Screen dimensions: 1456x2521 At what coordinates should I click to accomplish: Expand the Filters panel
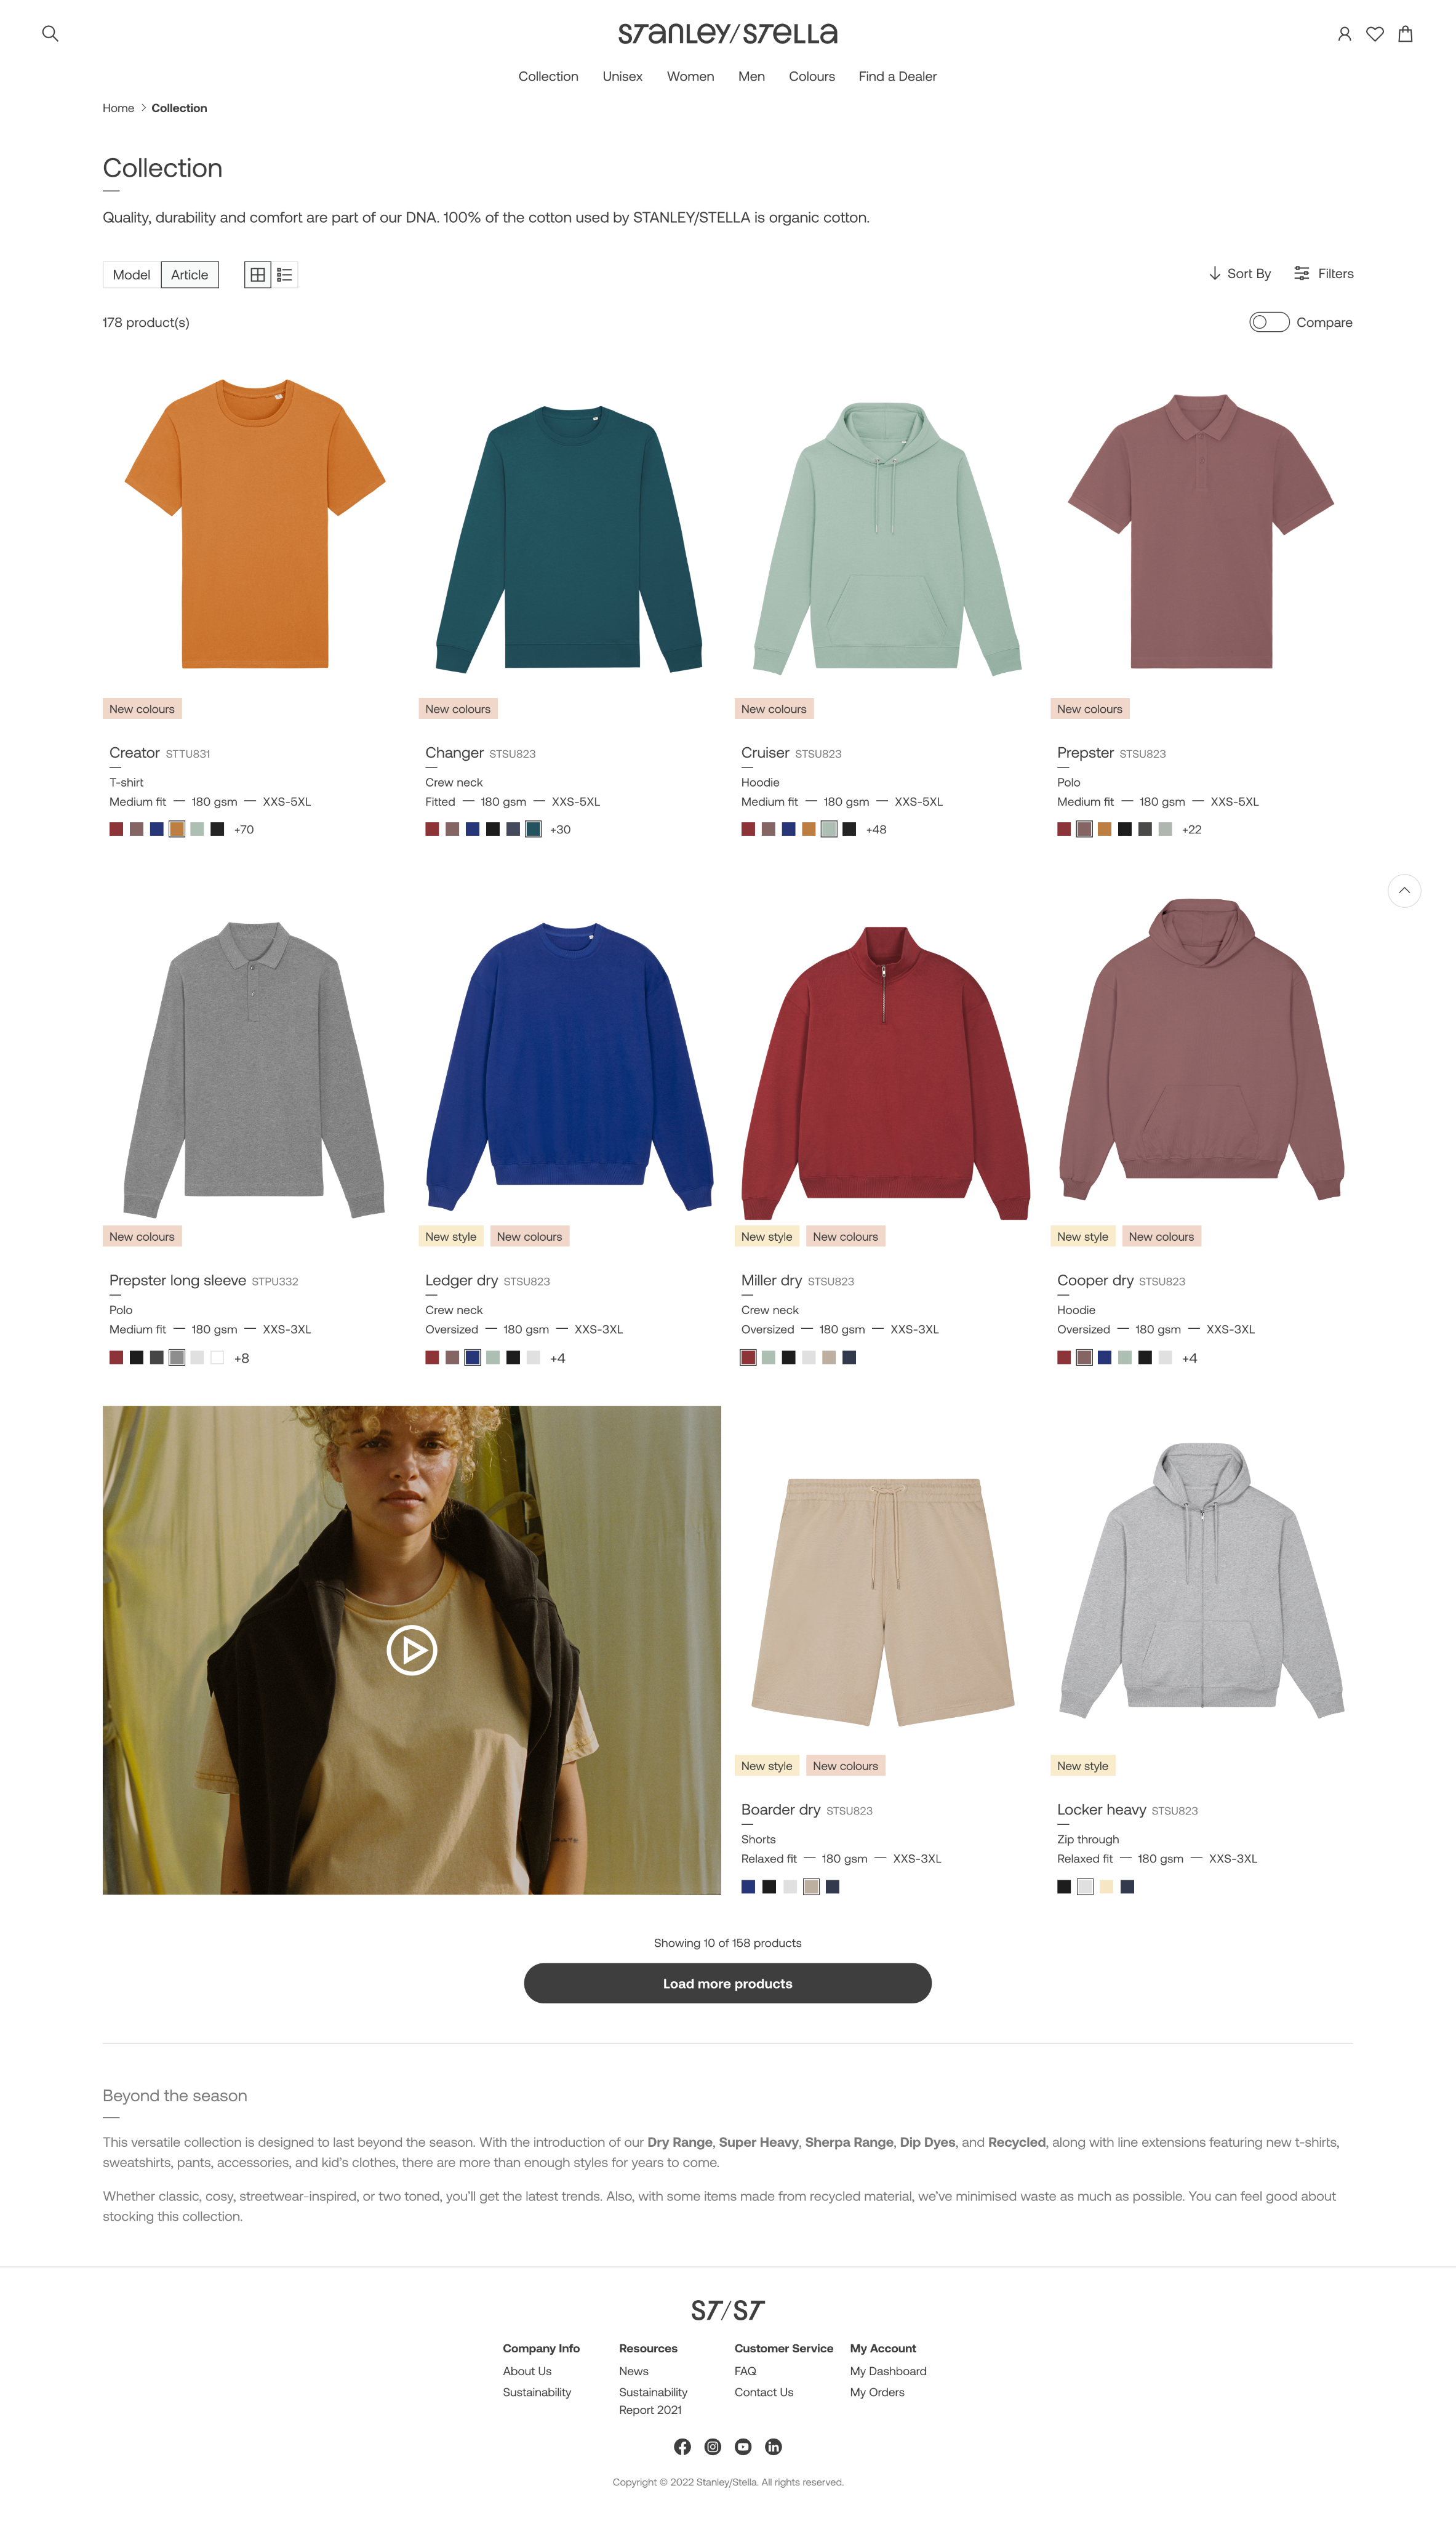point(1323,273)
